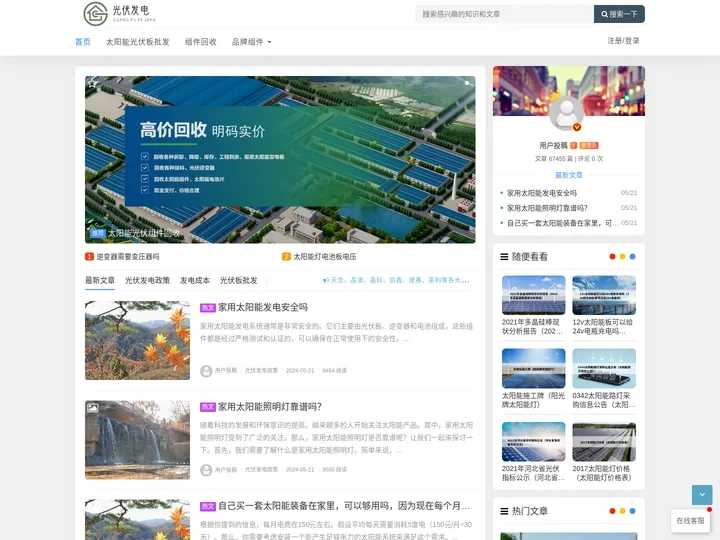This screenshot has height=540, width=720.
Task: Open the 在线客服 chat widget
Action: (690, 521)
